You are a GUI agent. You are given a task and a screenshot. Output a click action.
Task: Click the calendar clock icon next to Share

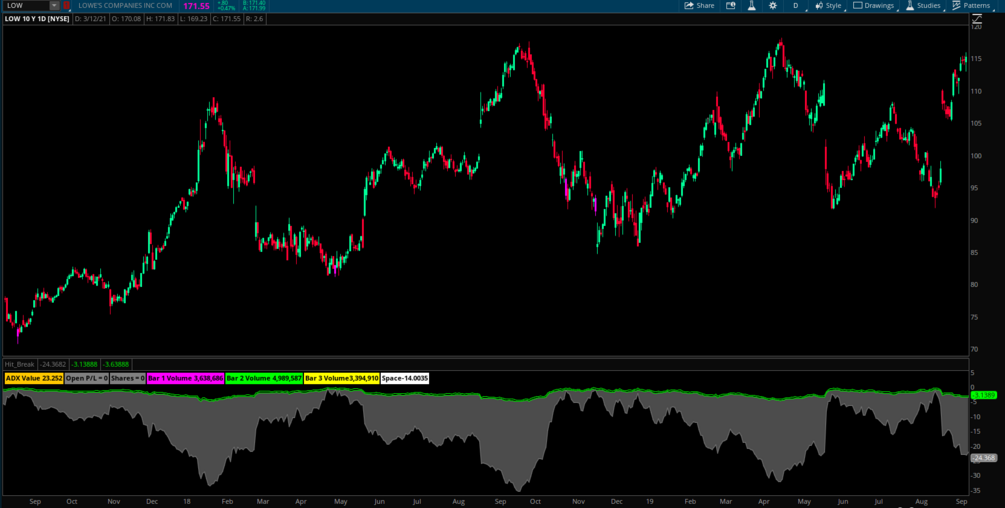(731, 5)
